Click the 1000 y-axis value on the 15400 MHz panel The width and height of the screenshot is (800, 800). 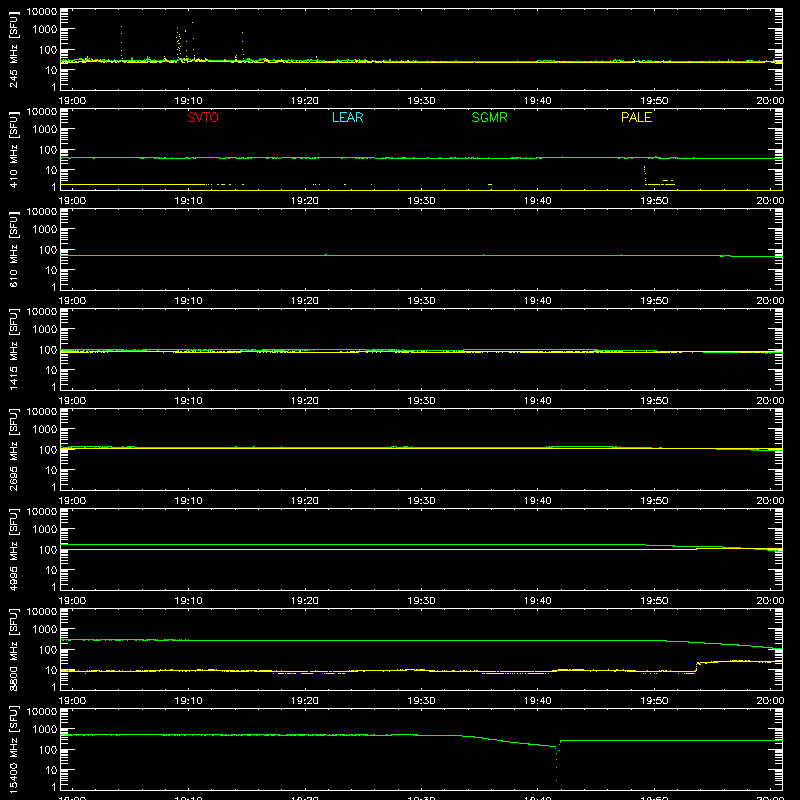point(45,729)
